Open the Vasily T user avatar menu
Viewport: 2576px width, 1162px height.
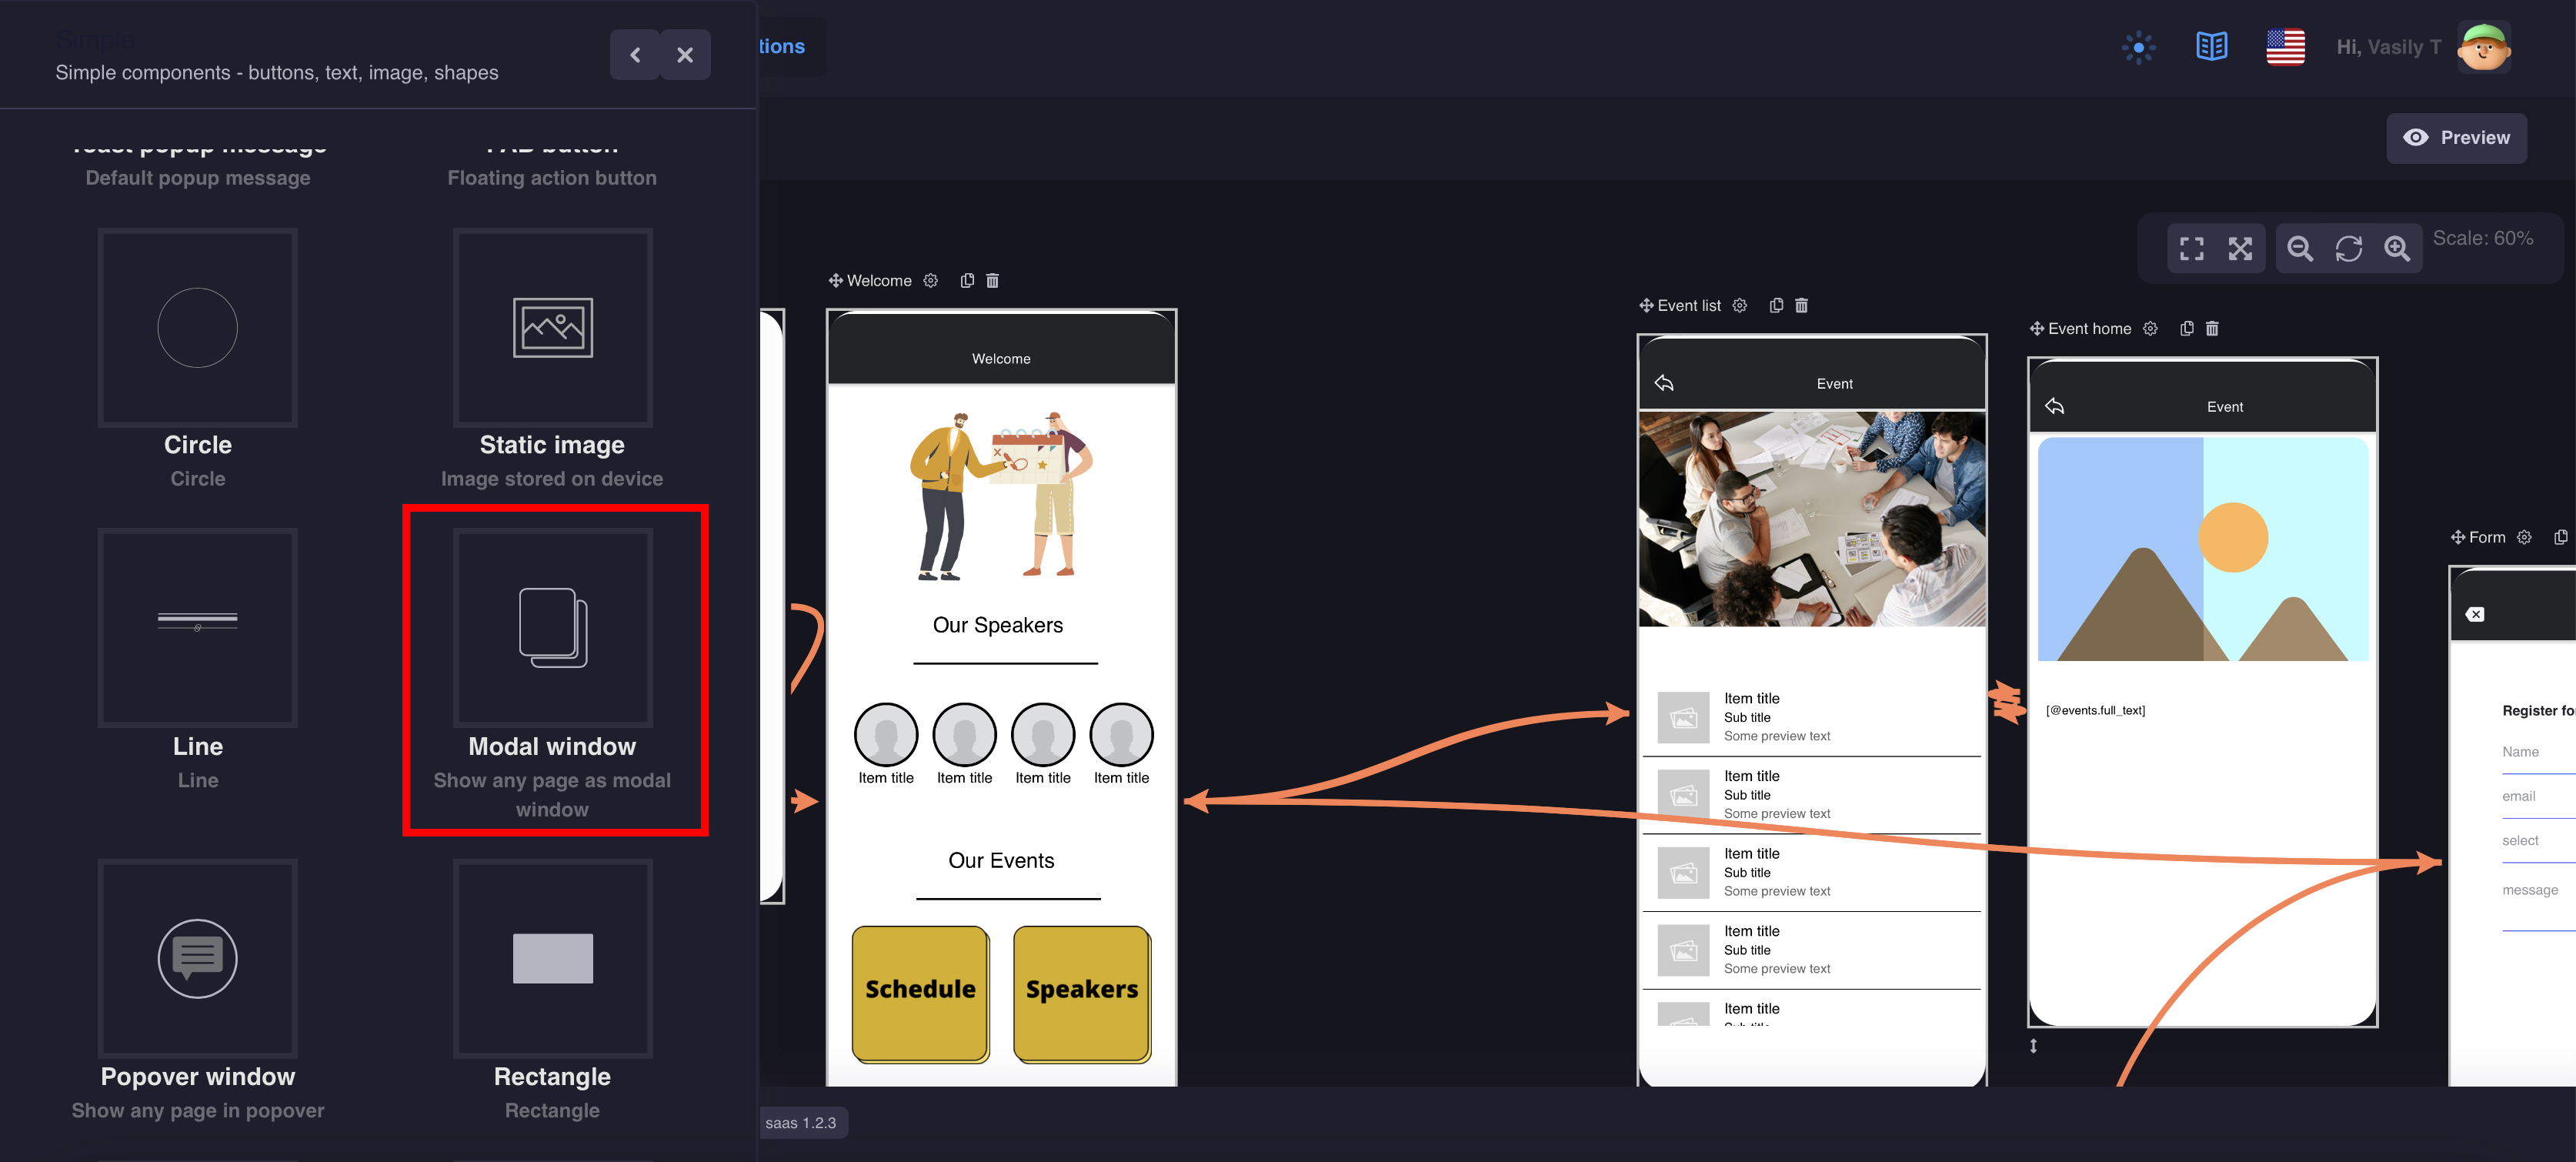tap(2483, 47)
